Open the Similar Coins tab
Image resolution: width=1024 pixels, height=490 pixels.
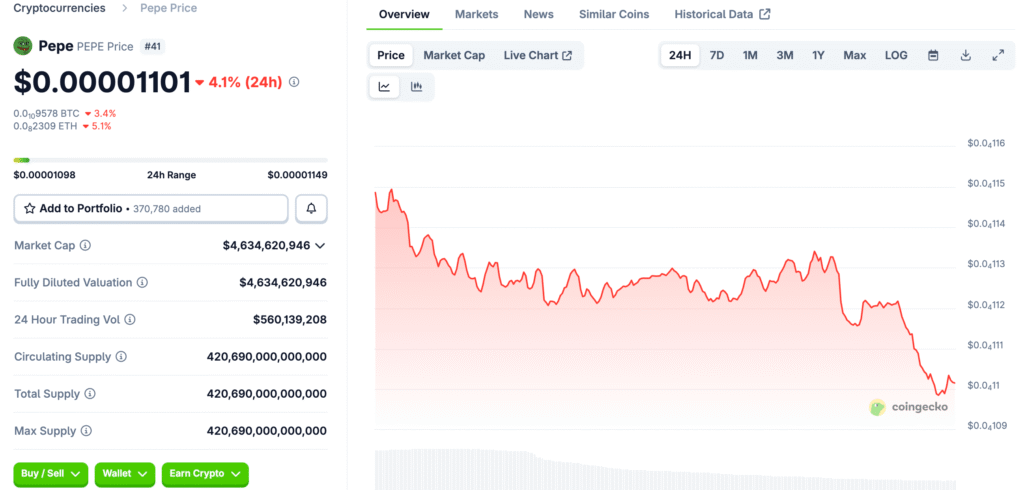[614, 14]
